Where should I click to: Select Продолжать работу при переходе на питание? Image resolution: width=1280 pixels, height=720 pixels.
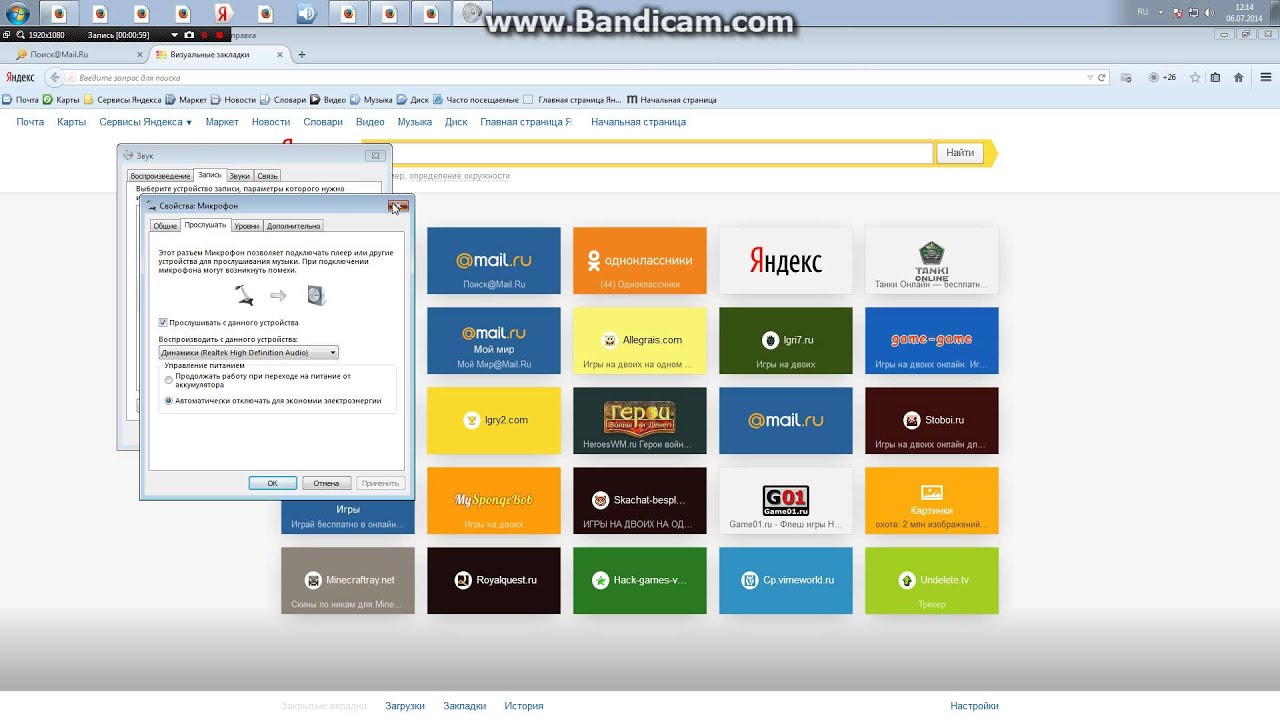tap(168, 380)
